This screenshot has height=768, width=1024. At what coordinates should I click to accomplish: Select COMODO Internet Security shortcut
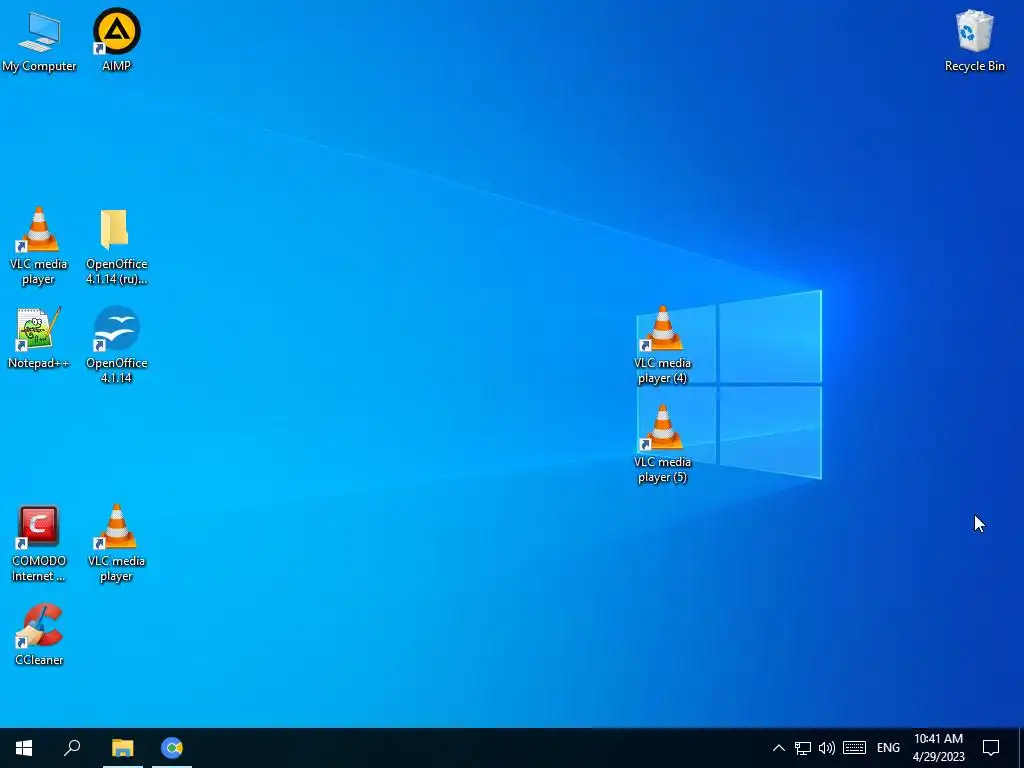click(x=39, y=543)
